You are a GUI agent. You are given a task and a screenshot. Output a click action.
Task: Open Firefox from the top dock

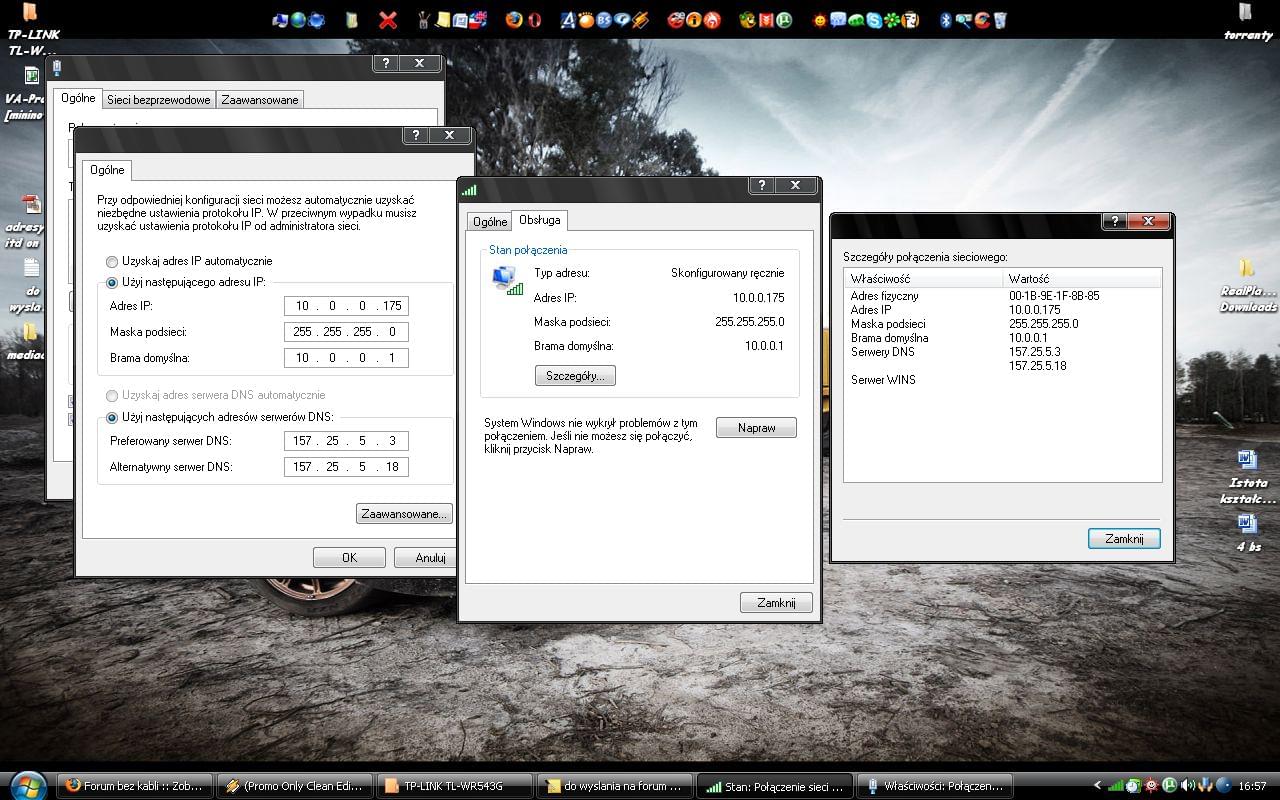click(514, 19)
